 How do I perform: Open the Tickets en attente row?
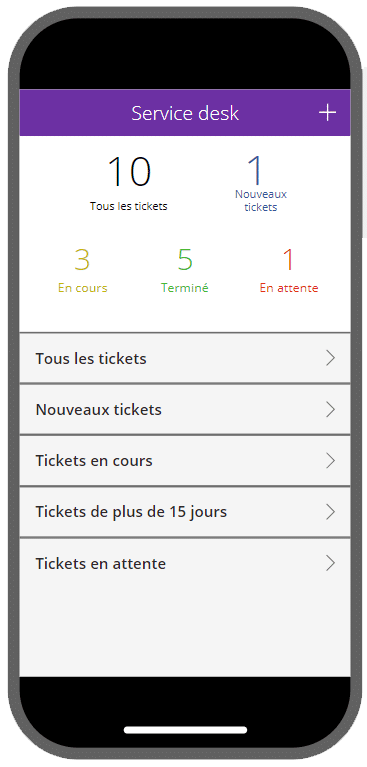185,564
